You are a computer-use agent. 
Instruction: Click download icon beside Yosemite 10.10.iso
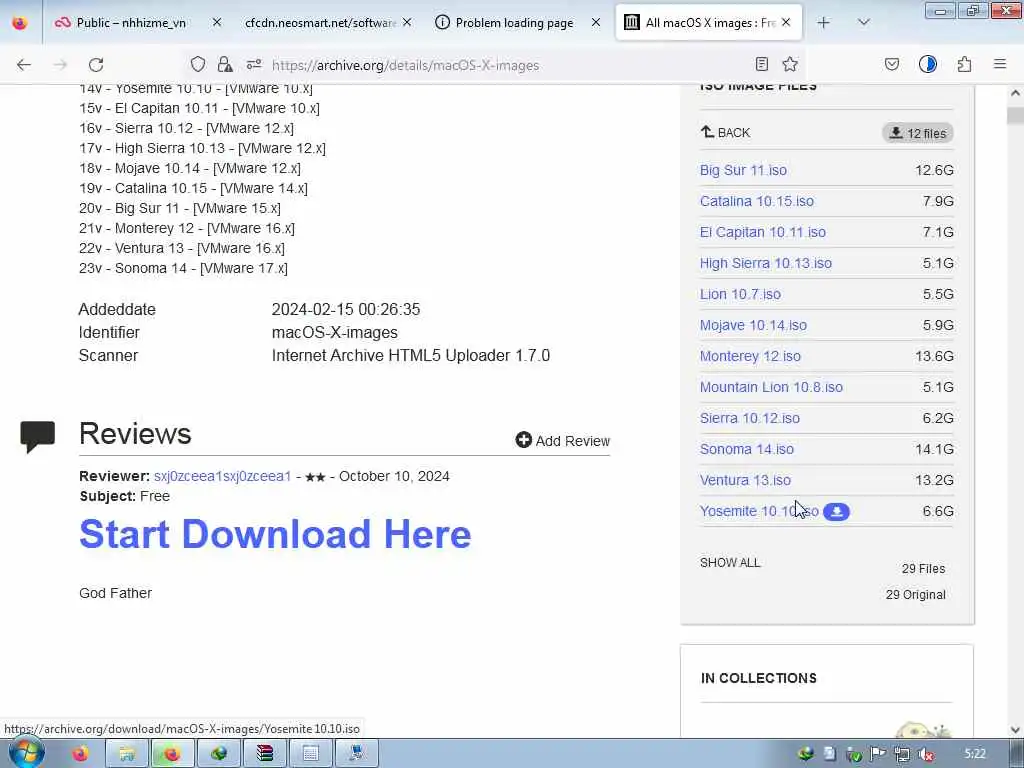pos(836,512)
